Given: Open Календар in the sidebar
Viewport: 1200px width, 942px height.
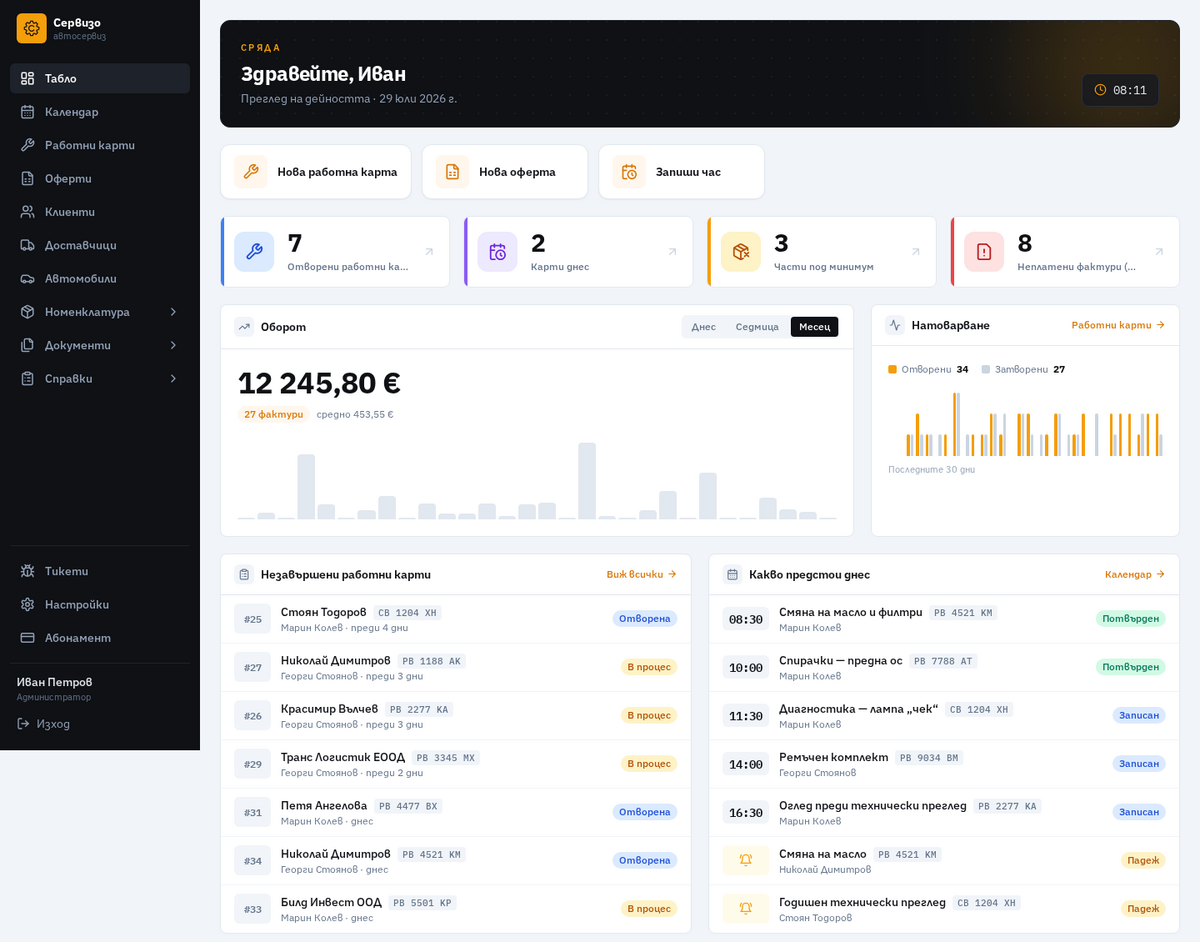Looking at the screenshot, I should 100,112.
